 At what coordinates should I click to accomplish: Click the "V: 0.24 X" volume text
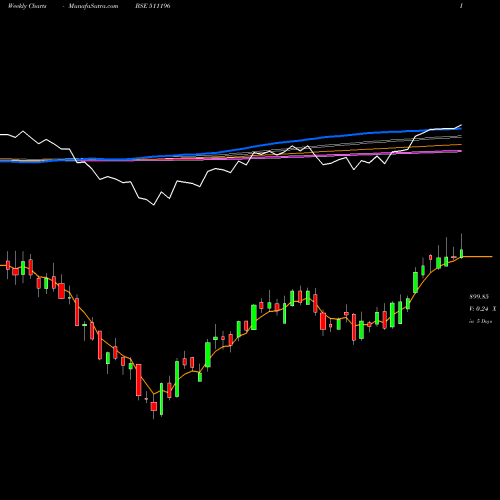(483, 309)
